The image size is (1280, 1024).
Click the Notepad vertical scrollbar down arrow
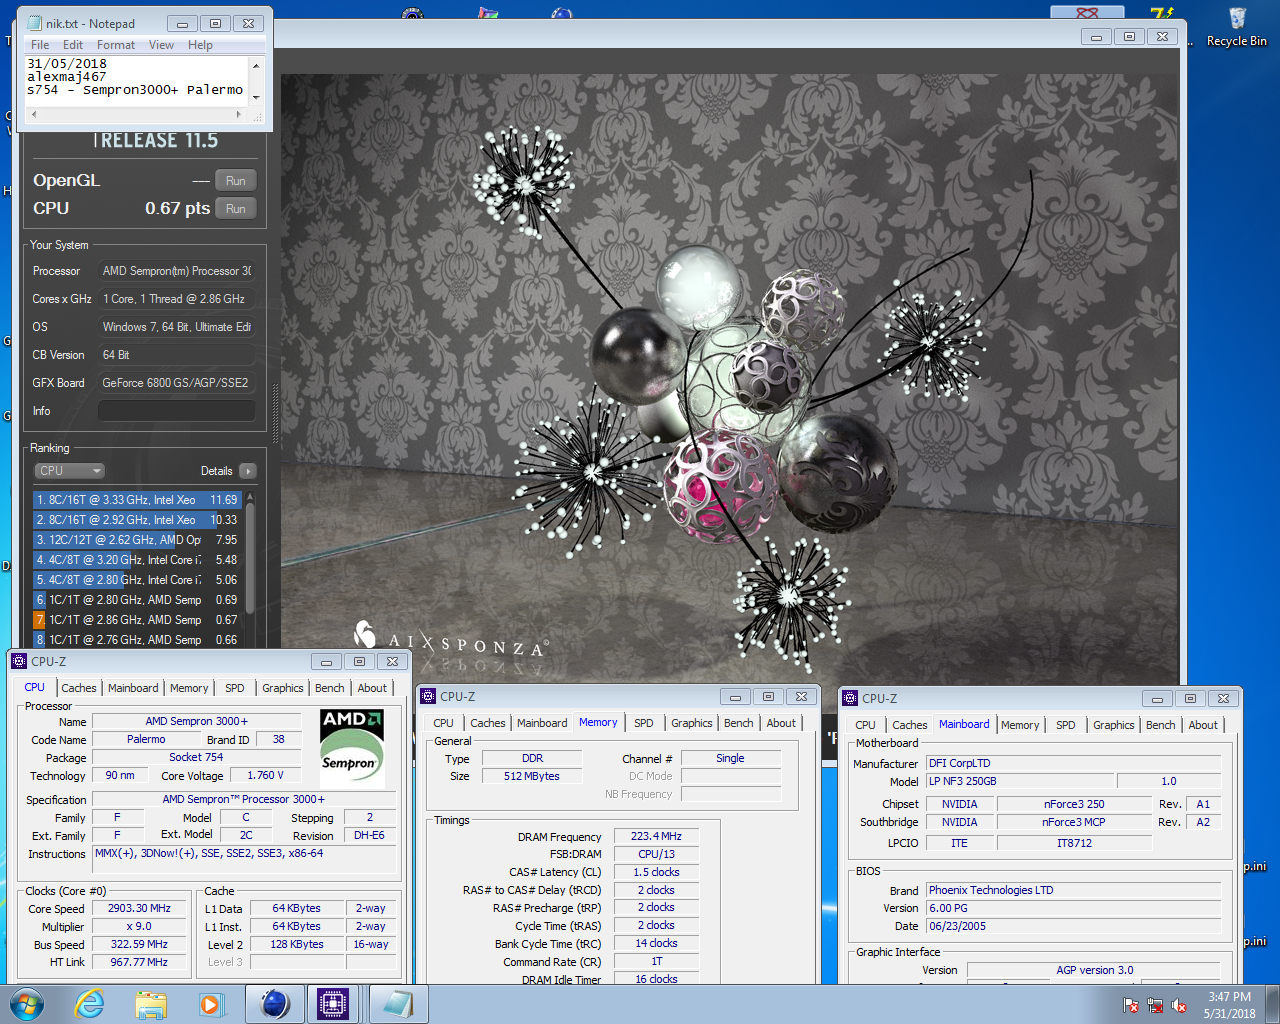click(x=256, y=97)
